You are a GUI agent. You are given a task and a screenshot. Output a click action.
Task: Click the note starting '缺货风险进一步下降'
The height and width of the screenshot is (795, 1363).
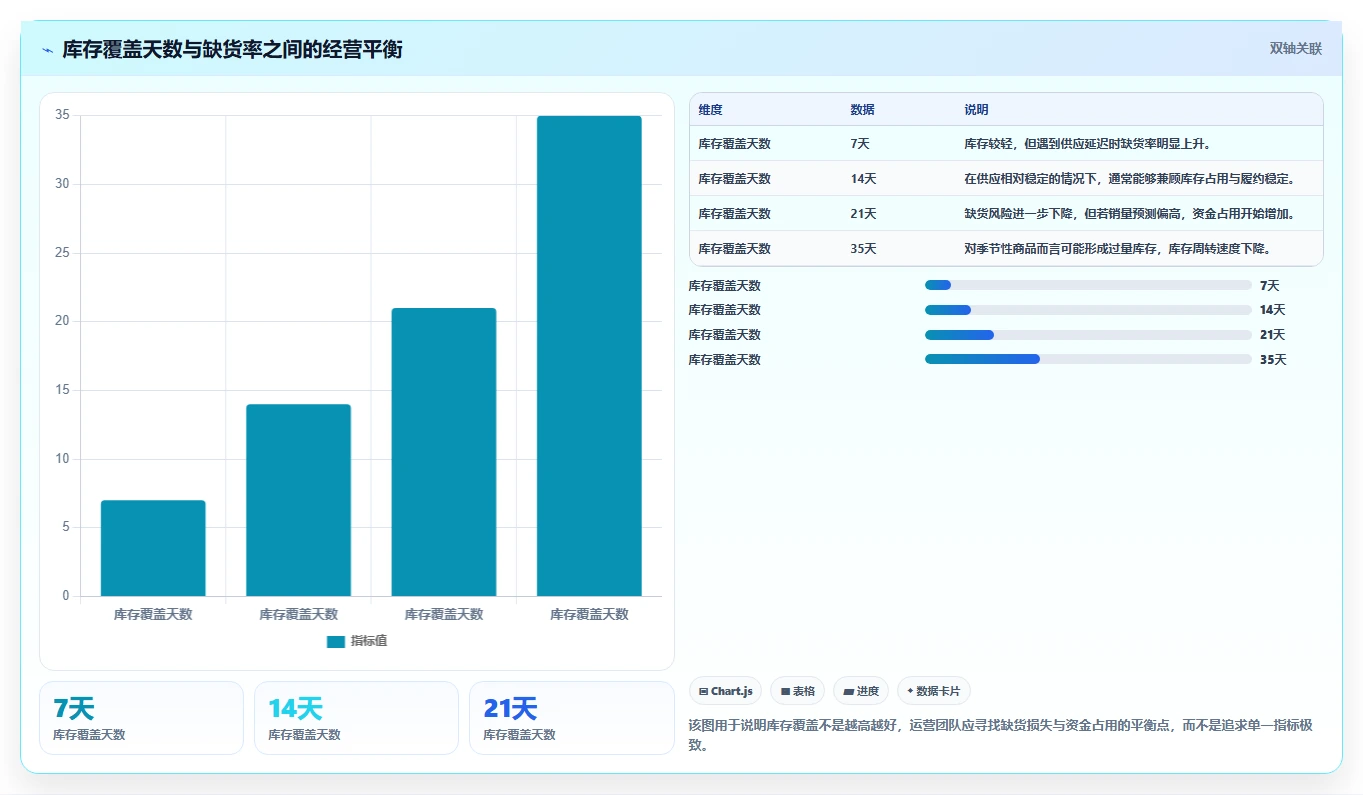tap(1130, 214)
